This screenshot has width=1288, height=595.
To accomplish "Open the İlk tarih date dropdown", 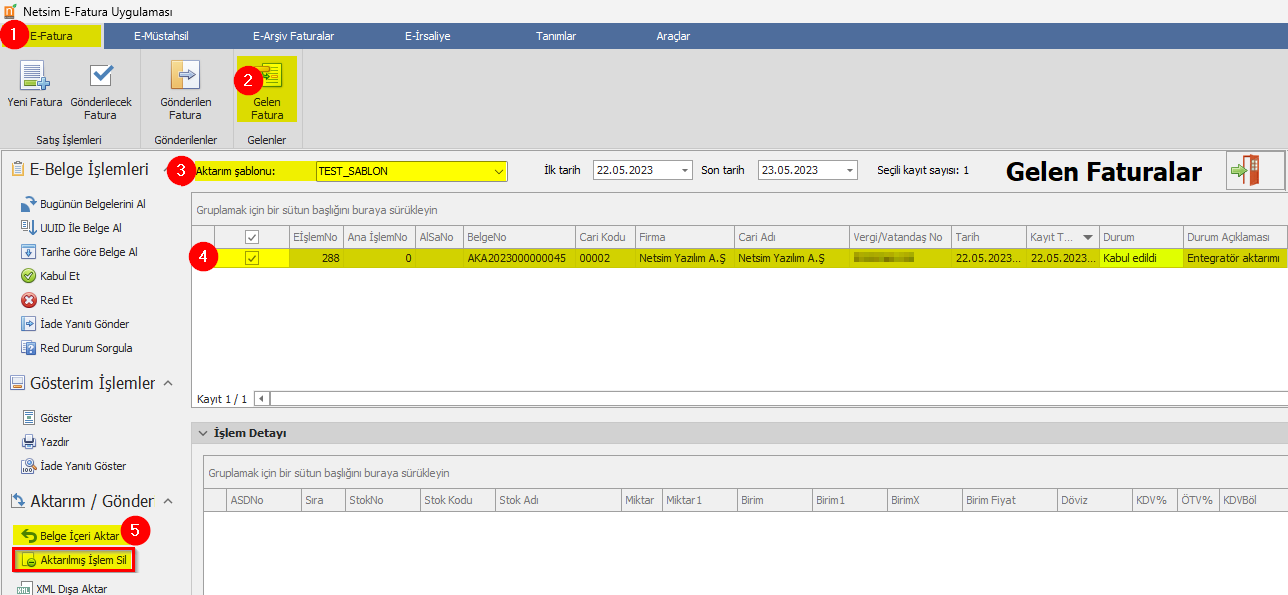I will point(684,170).
